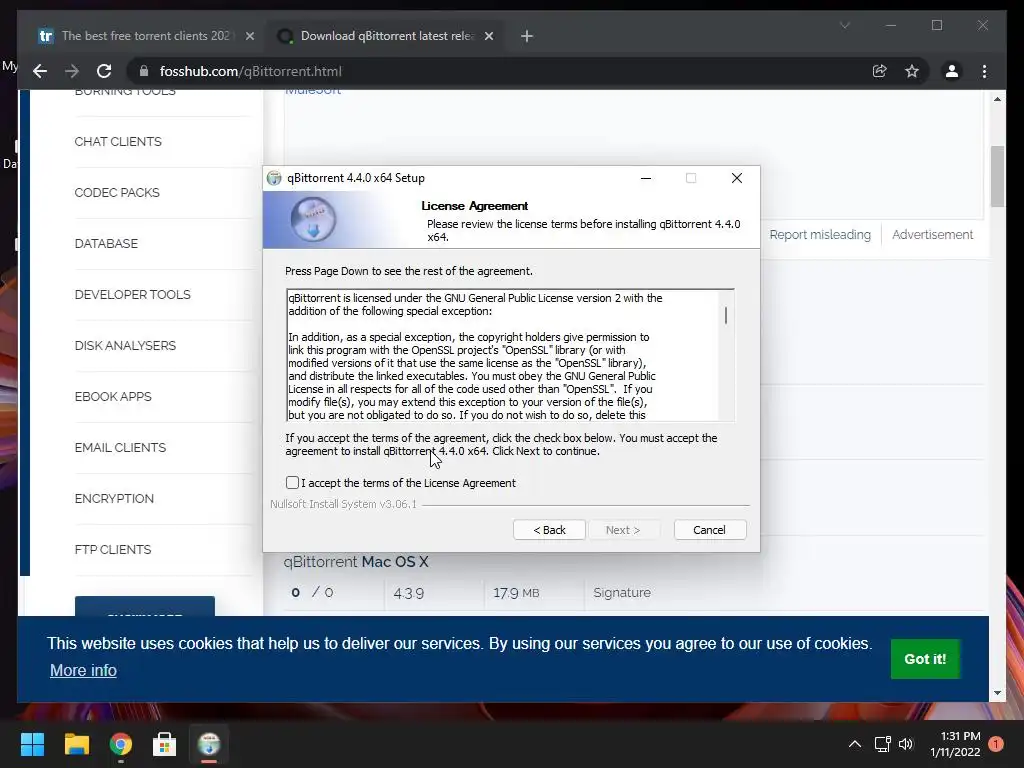Click the 4.3.9 version cell
The height and width of the screenshot is (768, 1024).
click(409, 593)
